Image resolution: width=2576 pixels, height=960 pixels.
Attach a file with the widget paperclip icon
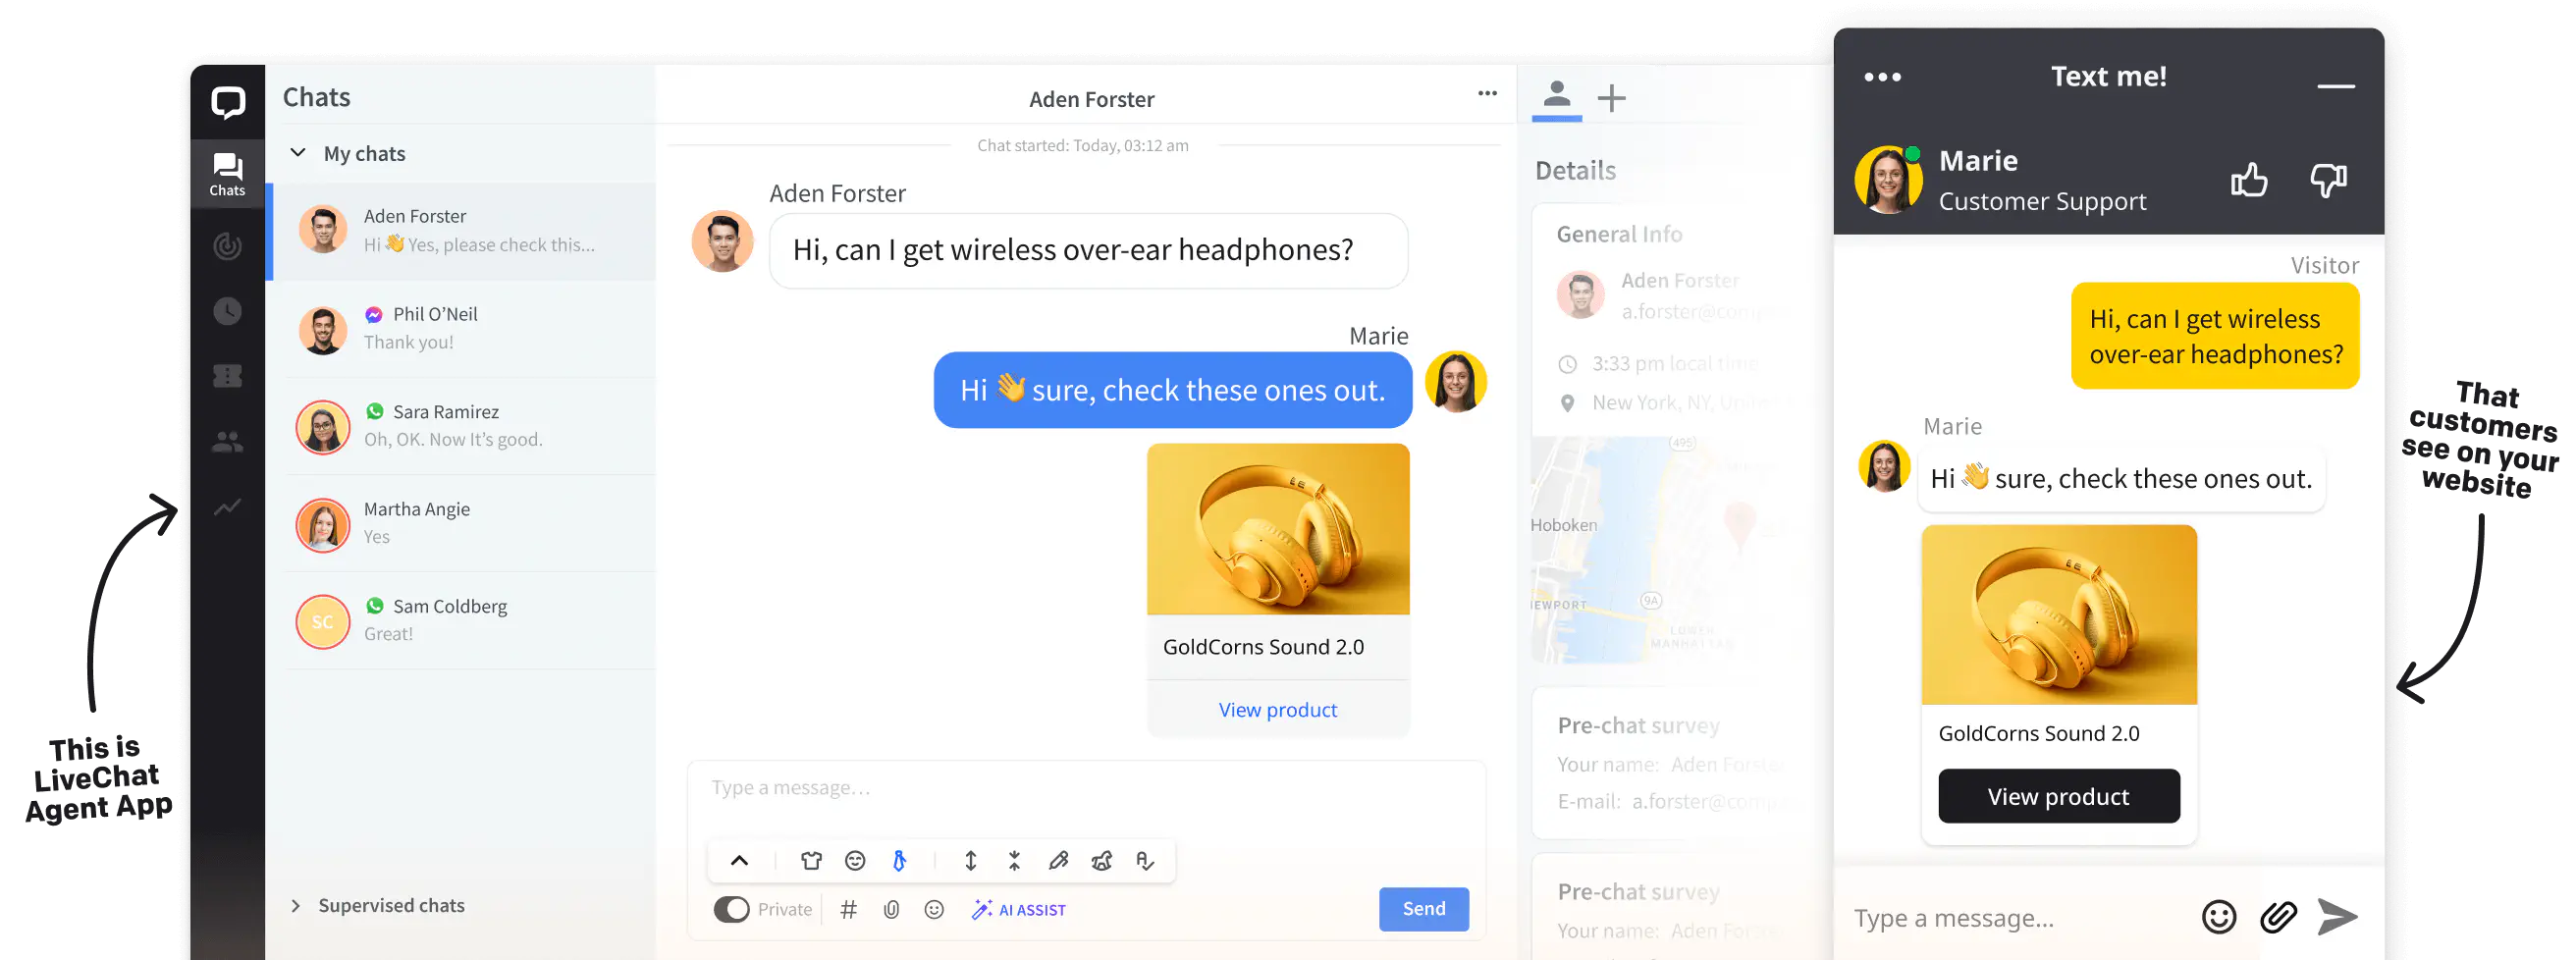2278,917
